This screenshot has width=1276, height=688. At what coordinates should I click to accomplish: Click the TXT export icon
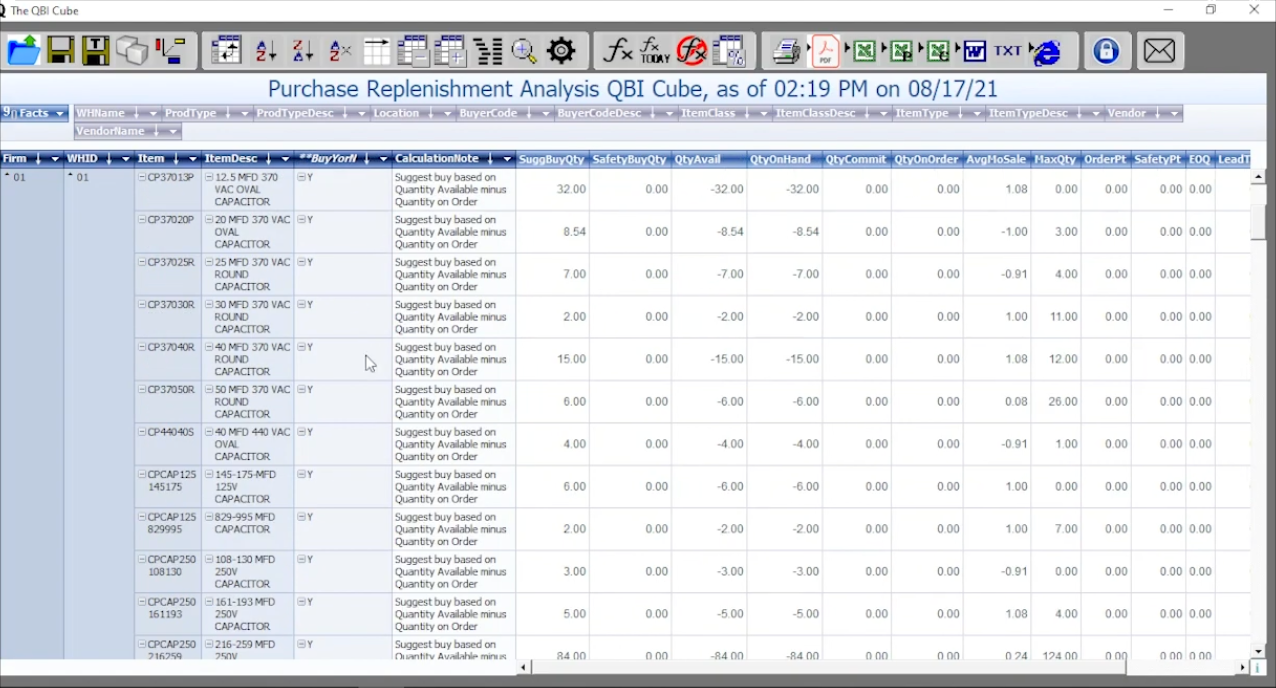(1008, 51)
